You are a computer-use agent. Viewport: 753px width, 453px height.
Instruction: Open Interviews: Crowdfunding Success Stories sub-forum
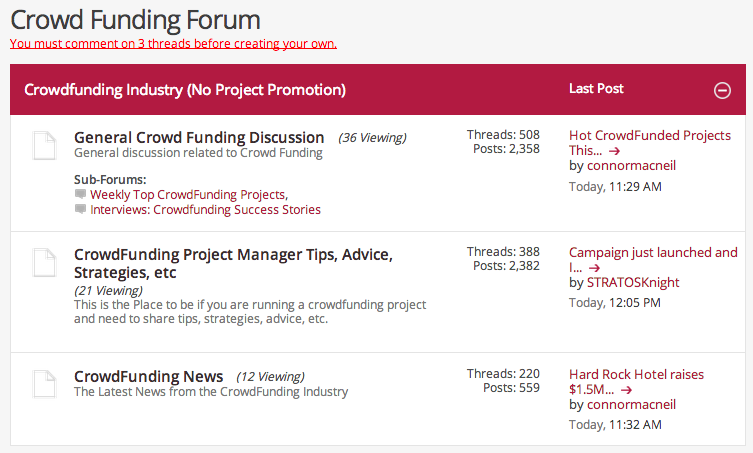(x=205, y=210)
